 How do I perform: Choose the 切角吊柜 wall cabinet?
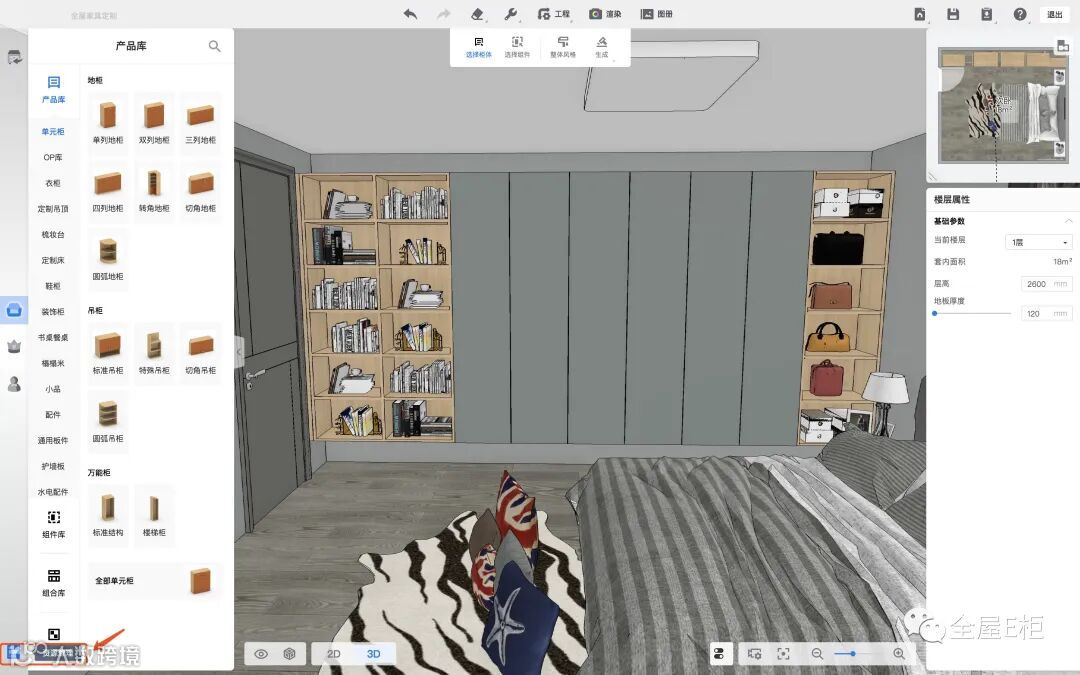(x=200, y=353)
